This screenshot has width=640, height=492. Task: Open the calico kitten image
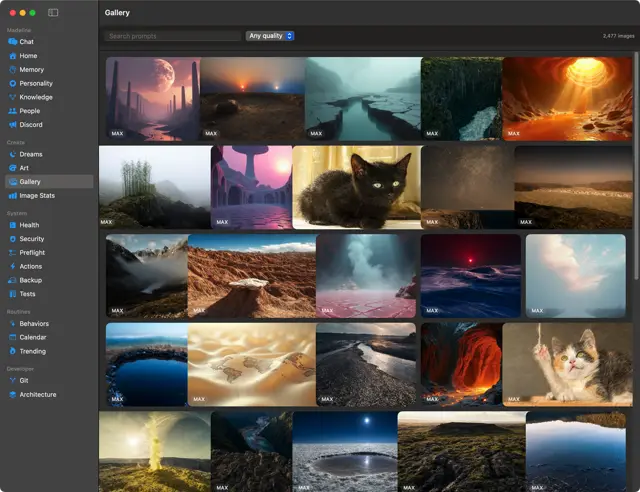(568, 365)
